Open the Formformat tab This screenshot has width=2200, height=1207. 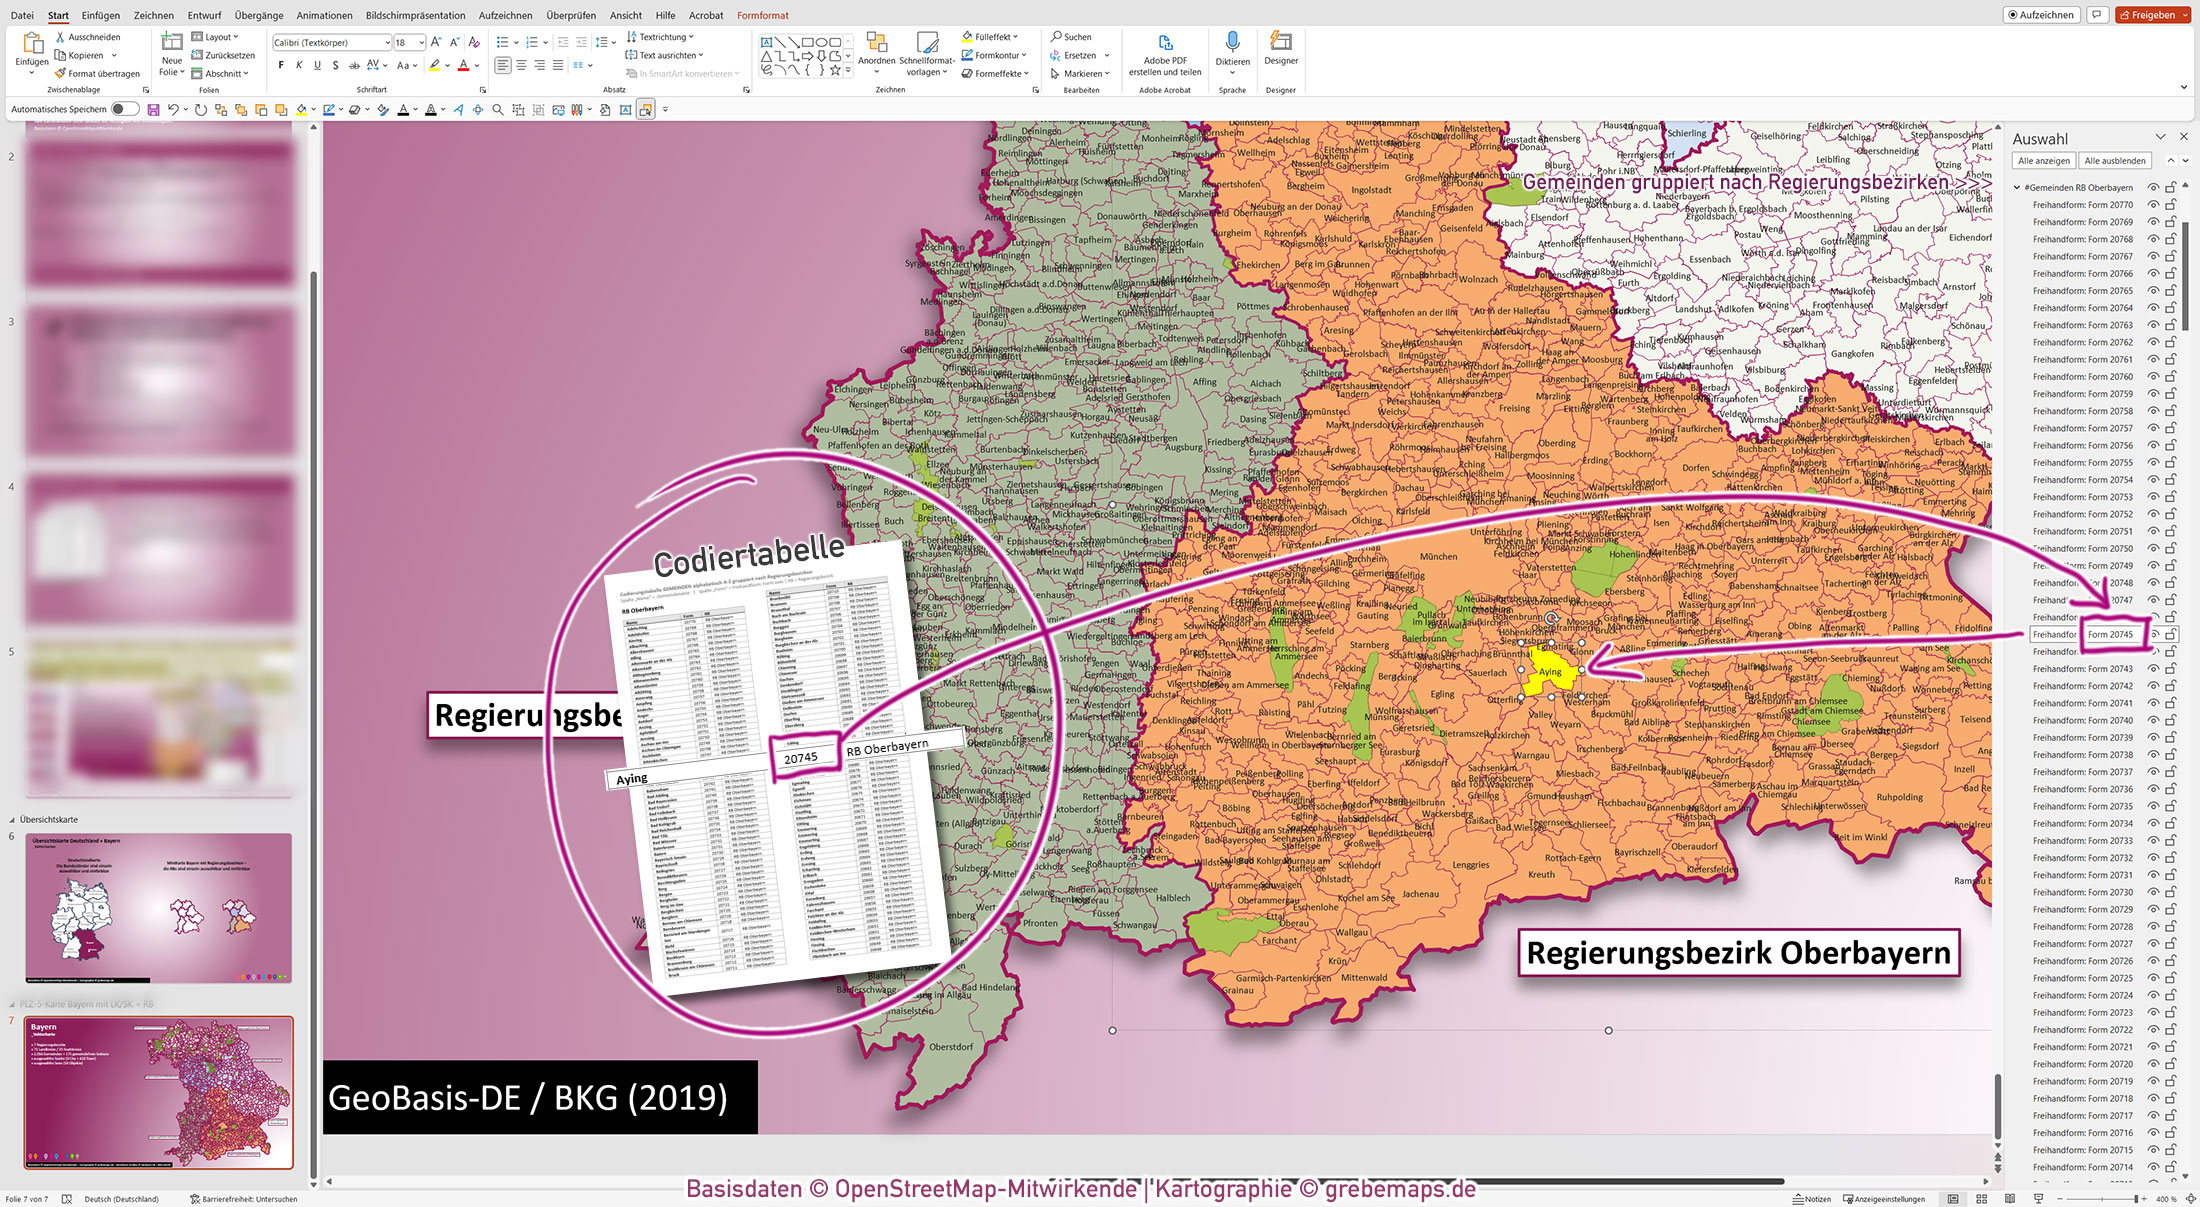762,15
